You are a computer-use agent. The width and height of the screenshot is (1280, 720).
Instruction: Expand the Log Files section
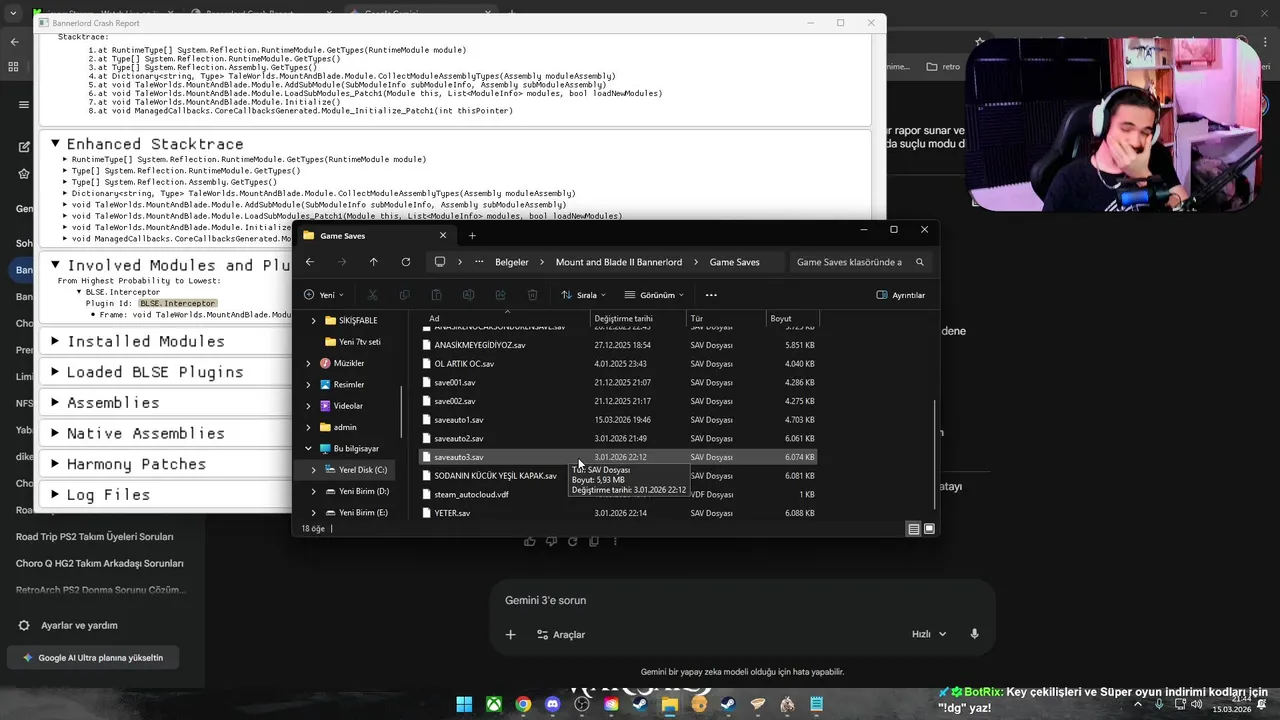pyautogui.click(x=56, y=495)
